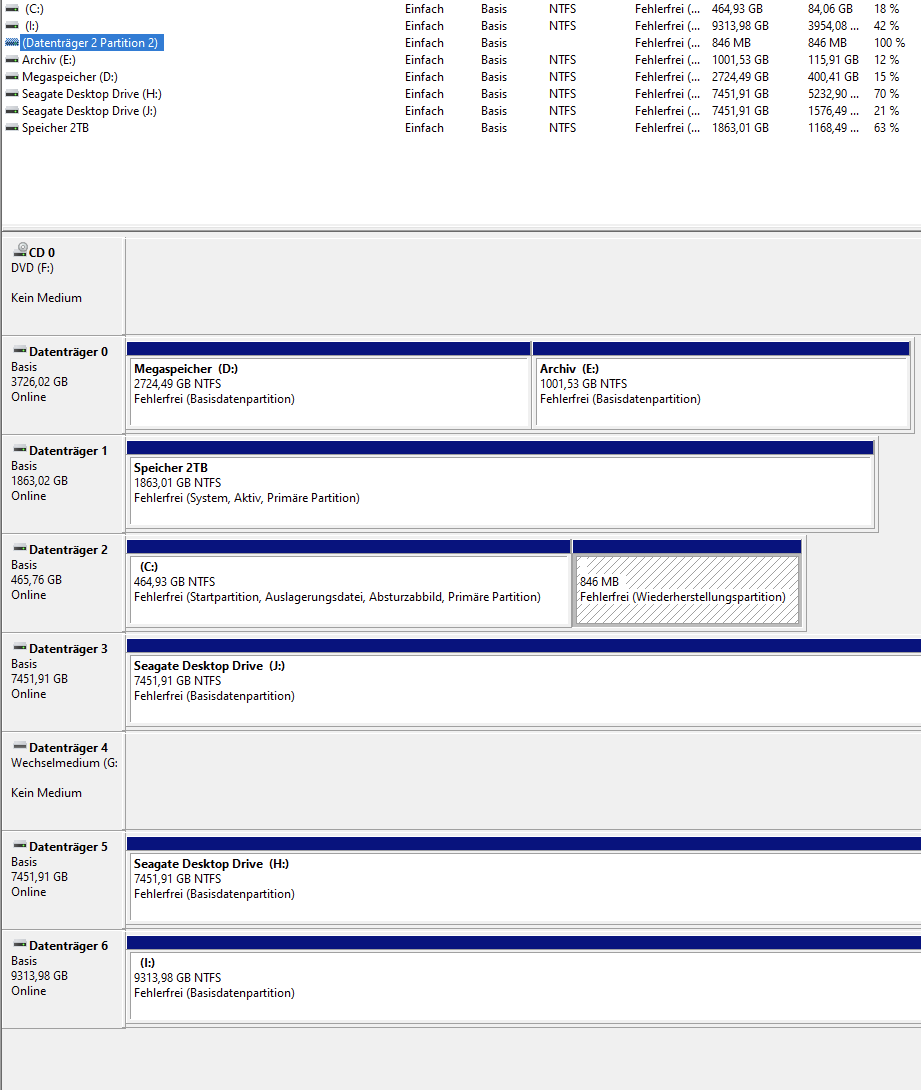The image size is (921, 1090).
Task: Click 'NTFS' file system cell in (C:) list row
Action: pyautogui.click(x=562, y=9)
